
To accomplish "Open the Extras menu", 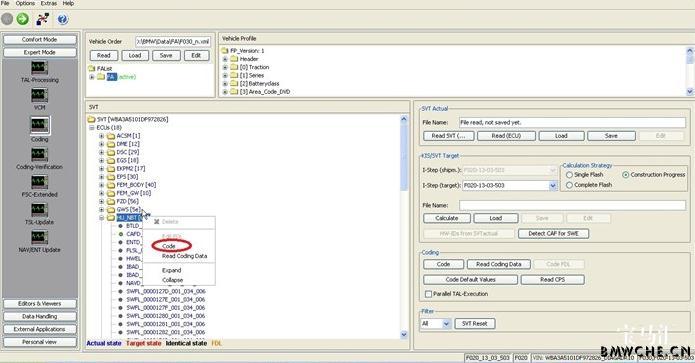I will coord(49,3).
